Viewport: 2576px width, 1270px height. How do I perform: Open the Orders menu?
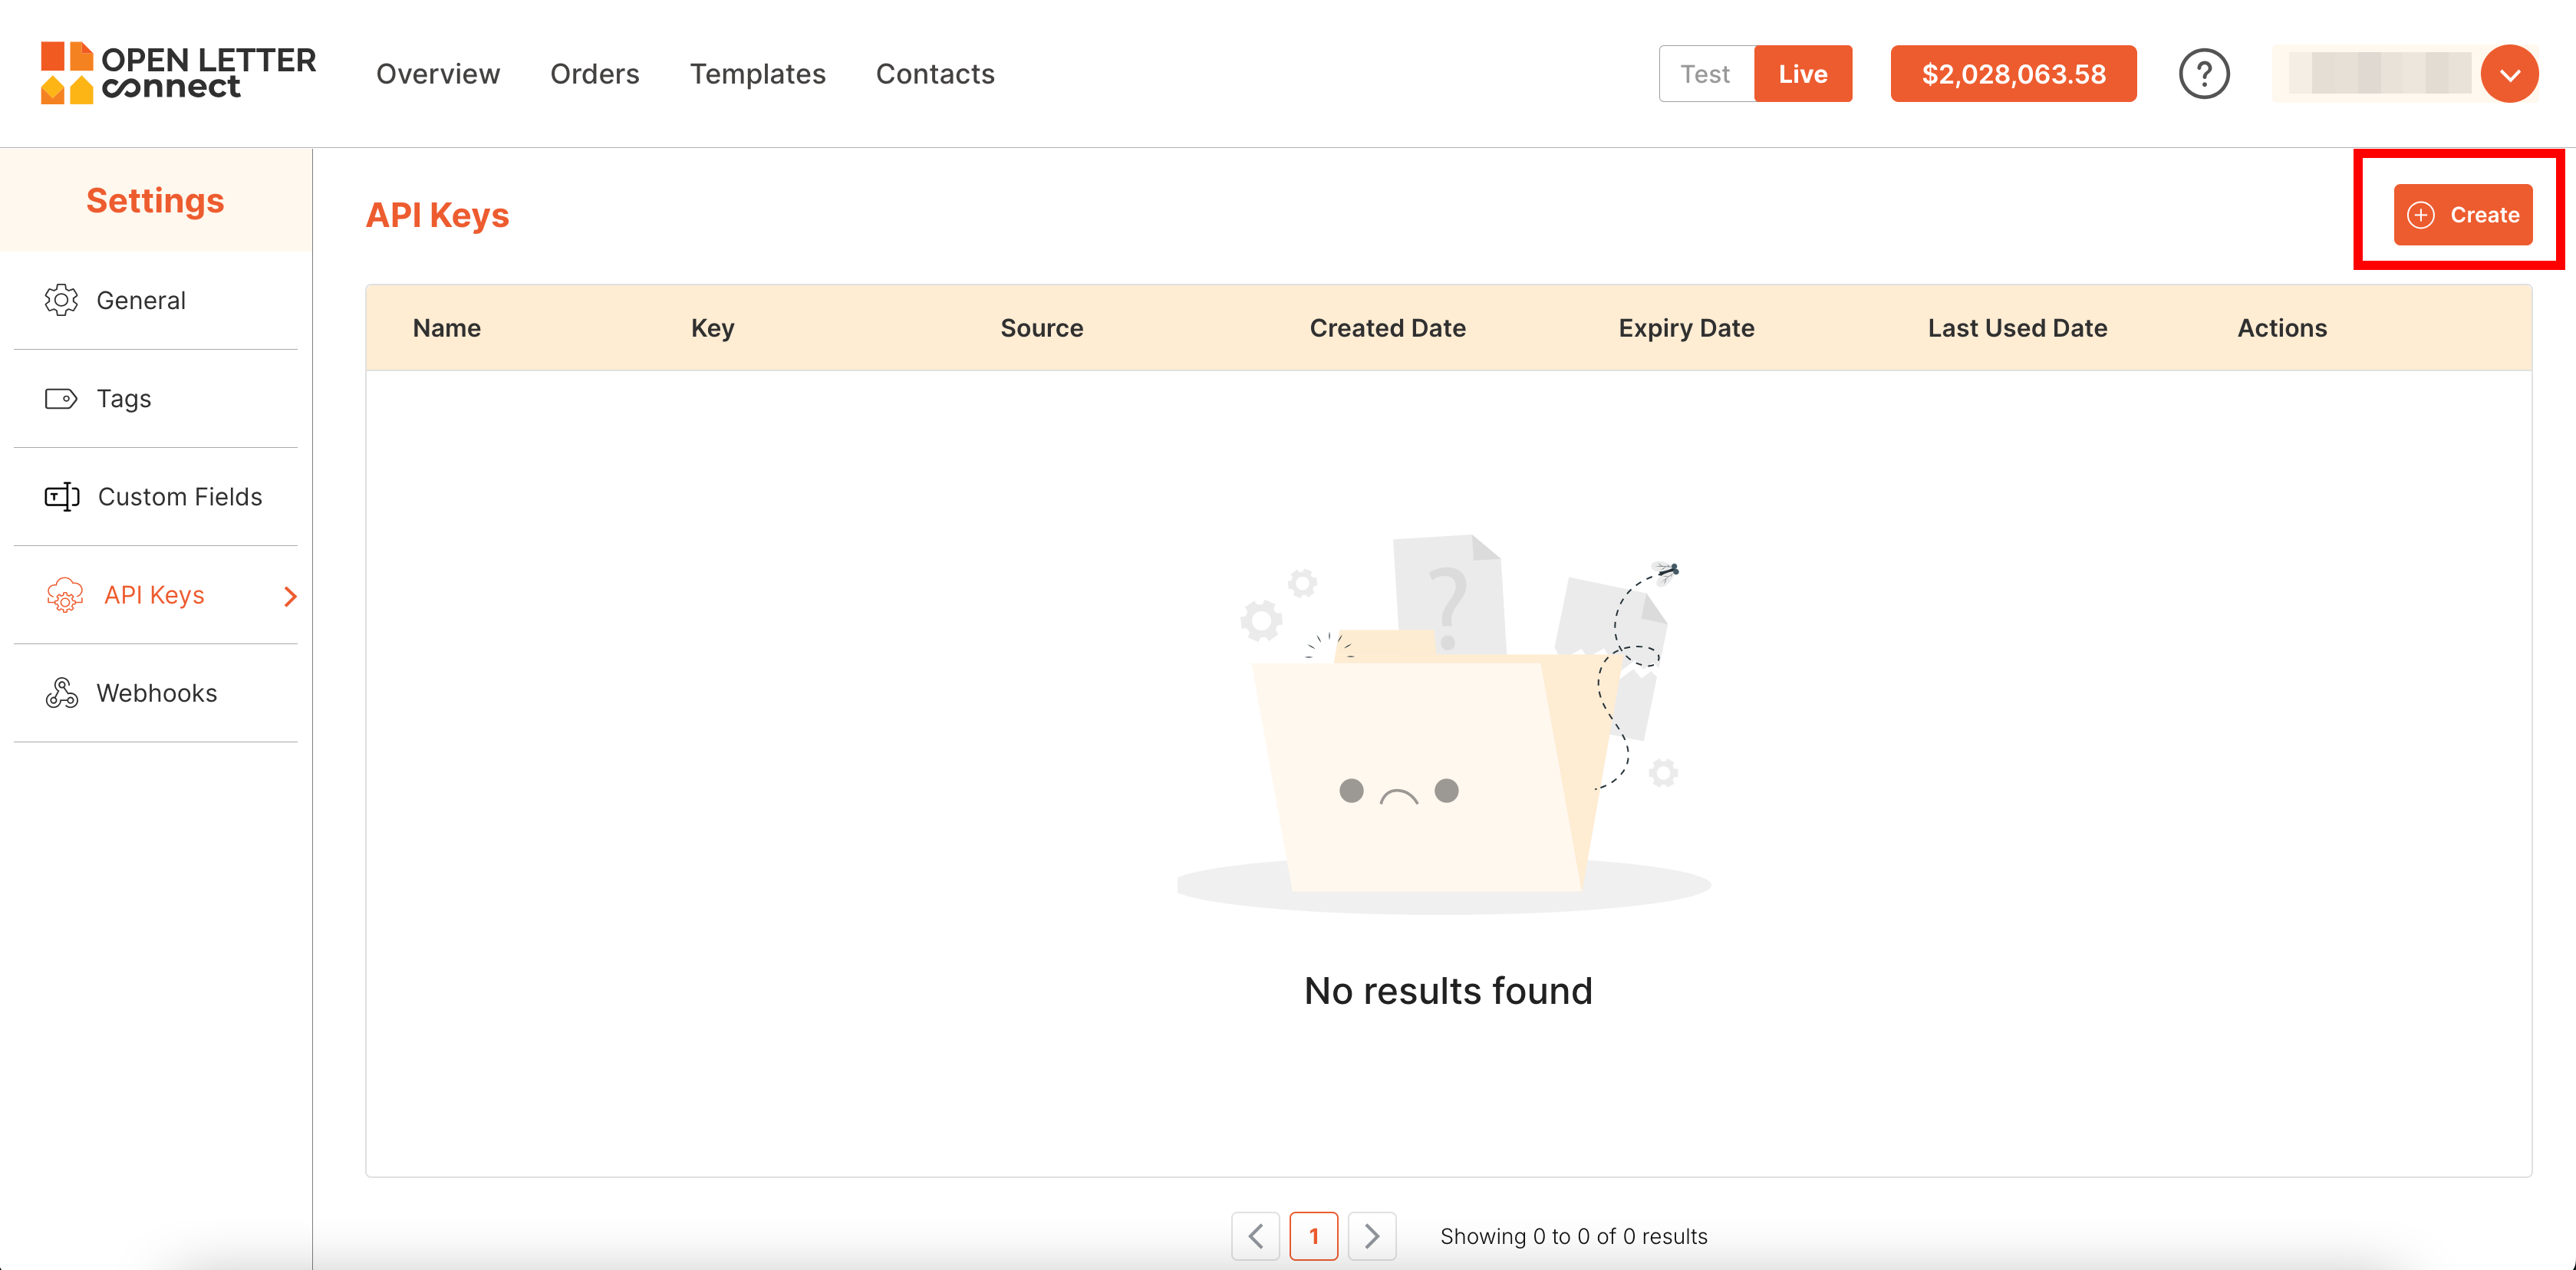point(594,74)
